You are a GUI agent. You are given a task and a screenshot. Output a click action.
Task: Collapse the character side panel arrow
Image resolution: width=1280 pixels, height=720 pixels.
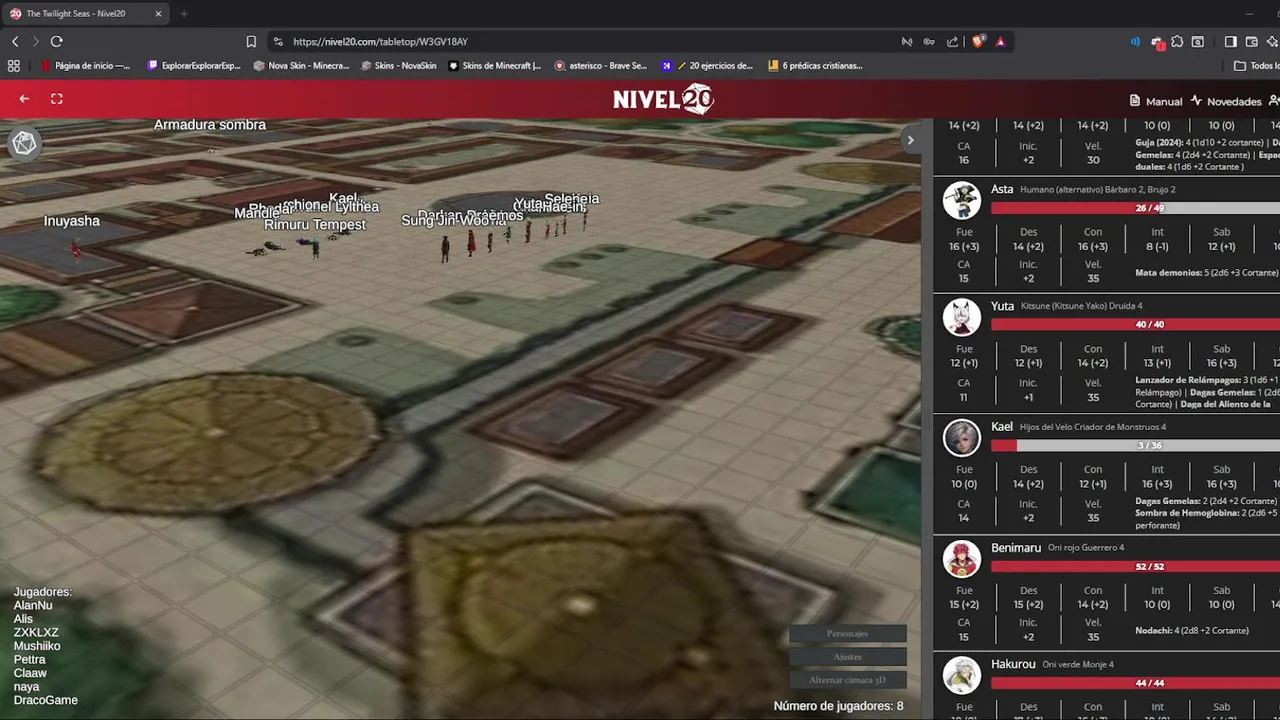(910, 141)
